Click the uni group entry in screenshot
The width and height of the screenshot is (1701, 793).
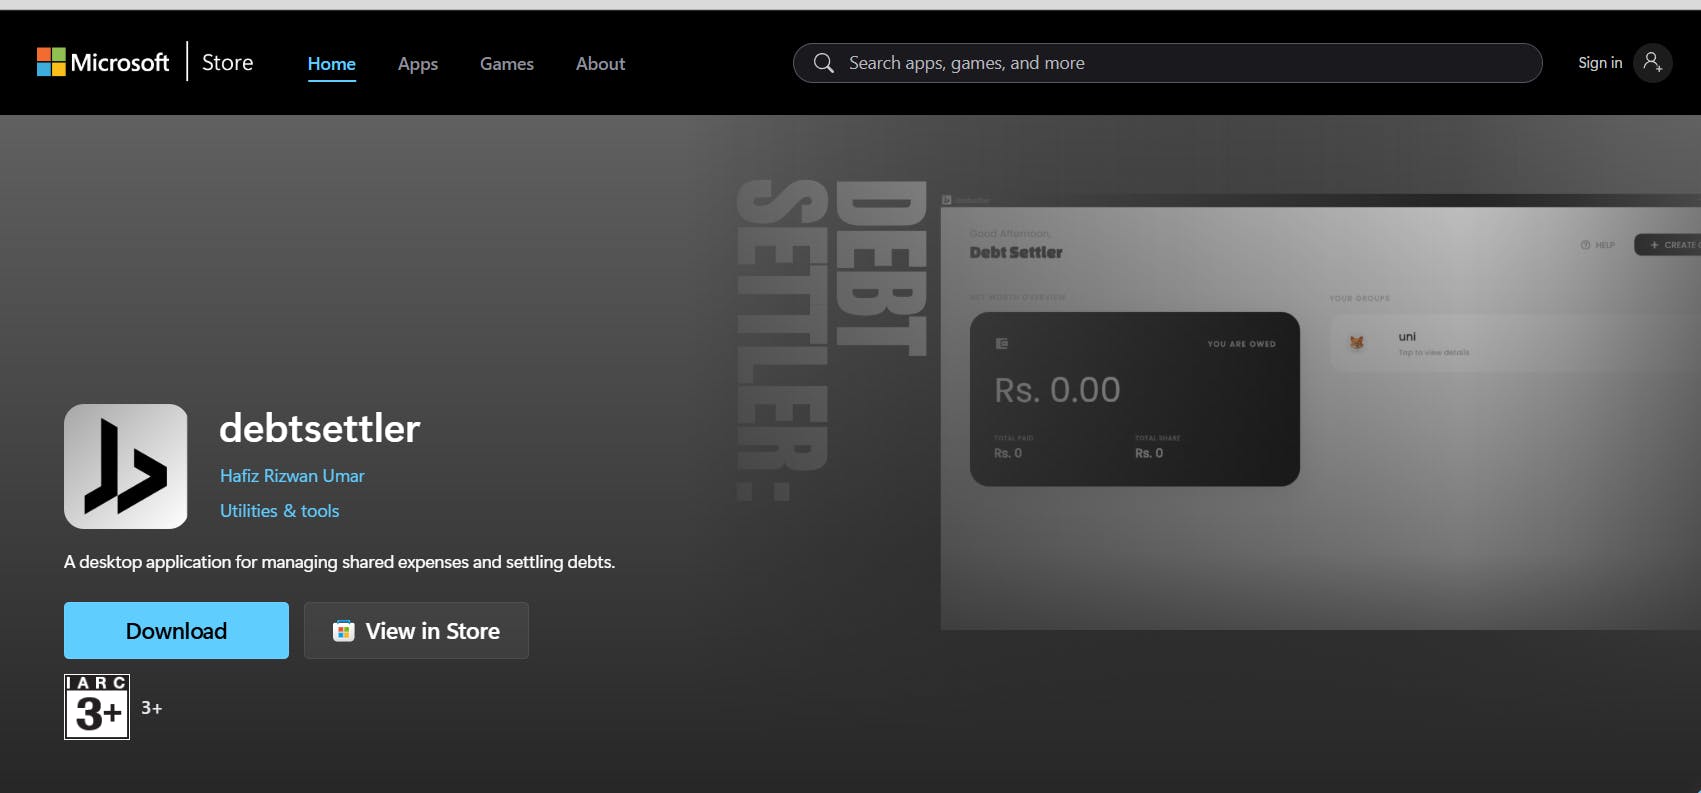[1515, 343]
